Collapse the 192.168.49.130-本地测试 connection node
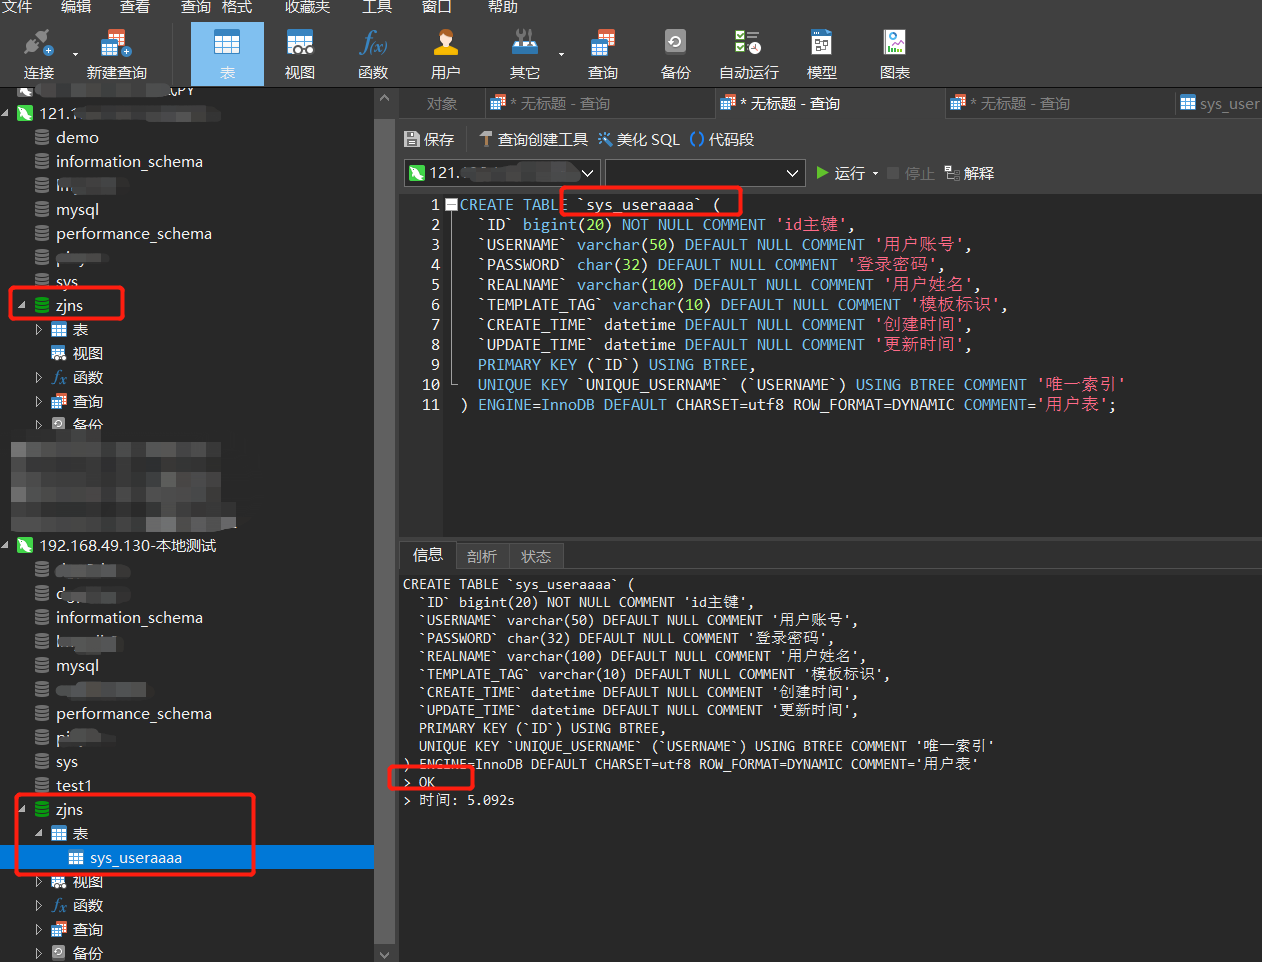This screenshot has width=1262, height=962. click(5, 545)
